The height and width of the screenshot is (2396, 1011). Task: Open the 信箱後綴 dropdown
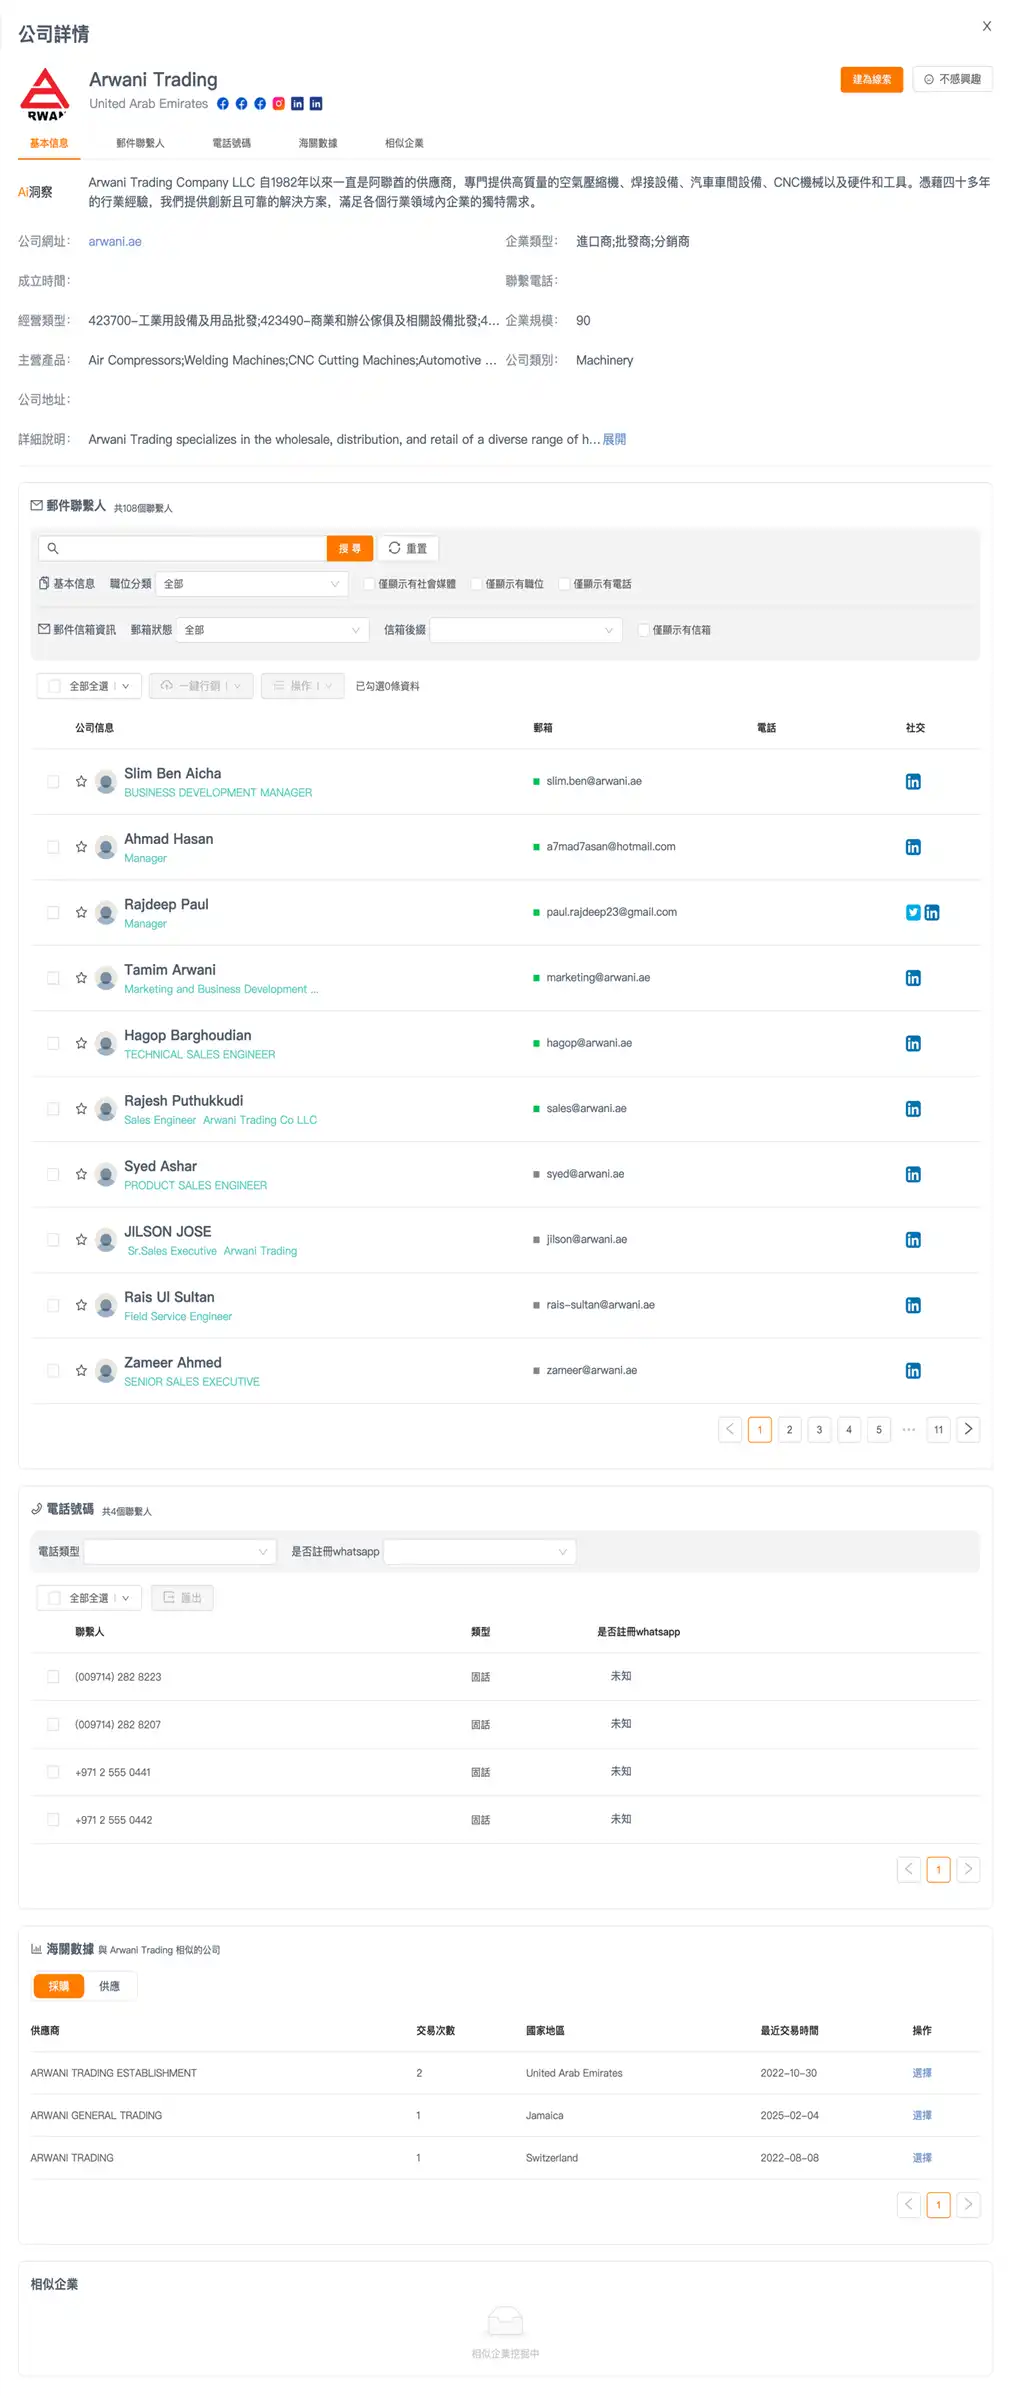[x=526, y=630]
